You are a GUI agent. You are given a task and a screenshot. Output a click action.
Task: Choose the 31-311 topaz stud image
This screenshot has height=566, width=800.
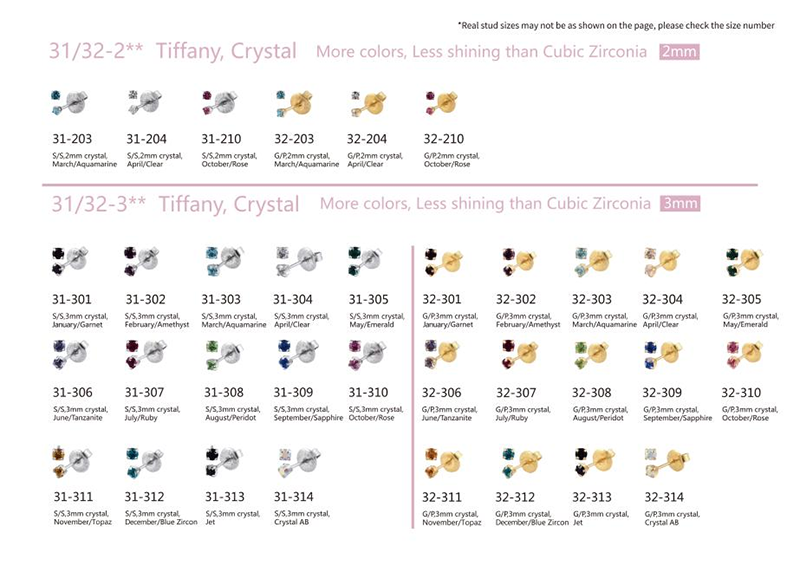pos(69,460)
